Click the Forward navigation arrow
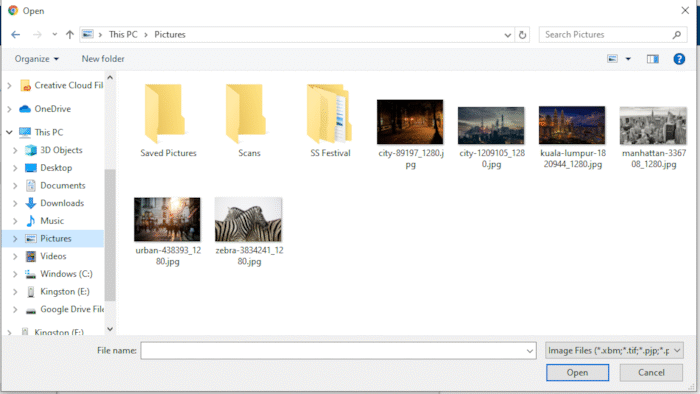 37,34
